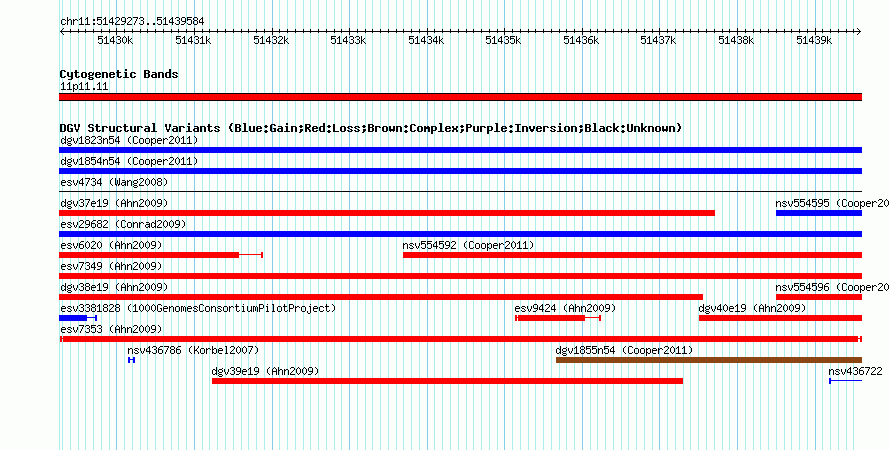The height and width of the screenshot is (450, 890).
Task: Select the 11p11.11 band label
Action: tap(84, 87)
